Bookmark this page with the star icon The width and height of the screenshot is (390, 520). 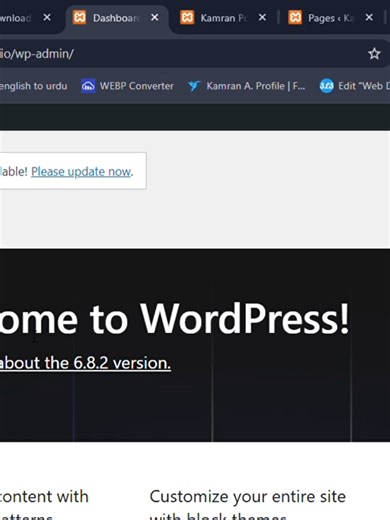(x=374, y=54)
